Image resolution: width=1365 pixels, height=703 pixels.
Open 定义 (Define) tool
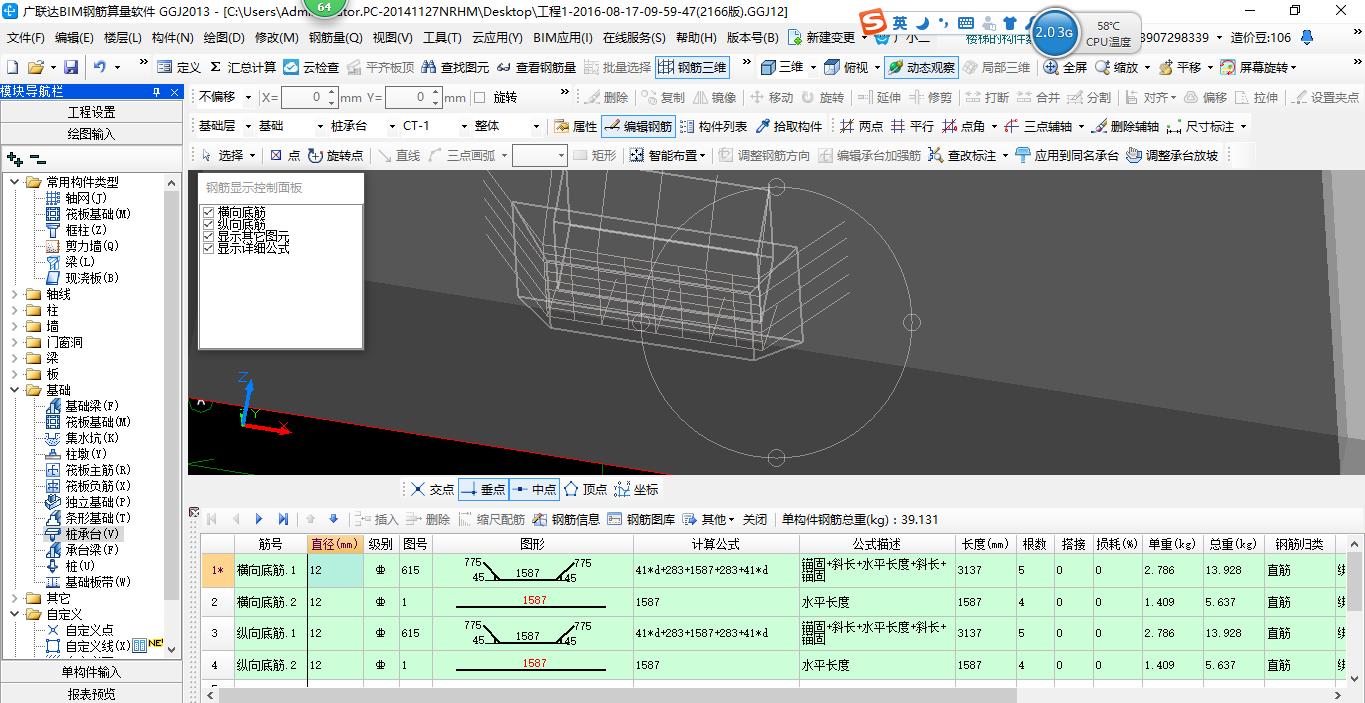[179, 67]
